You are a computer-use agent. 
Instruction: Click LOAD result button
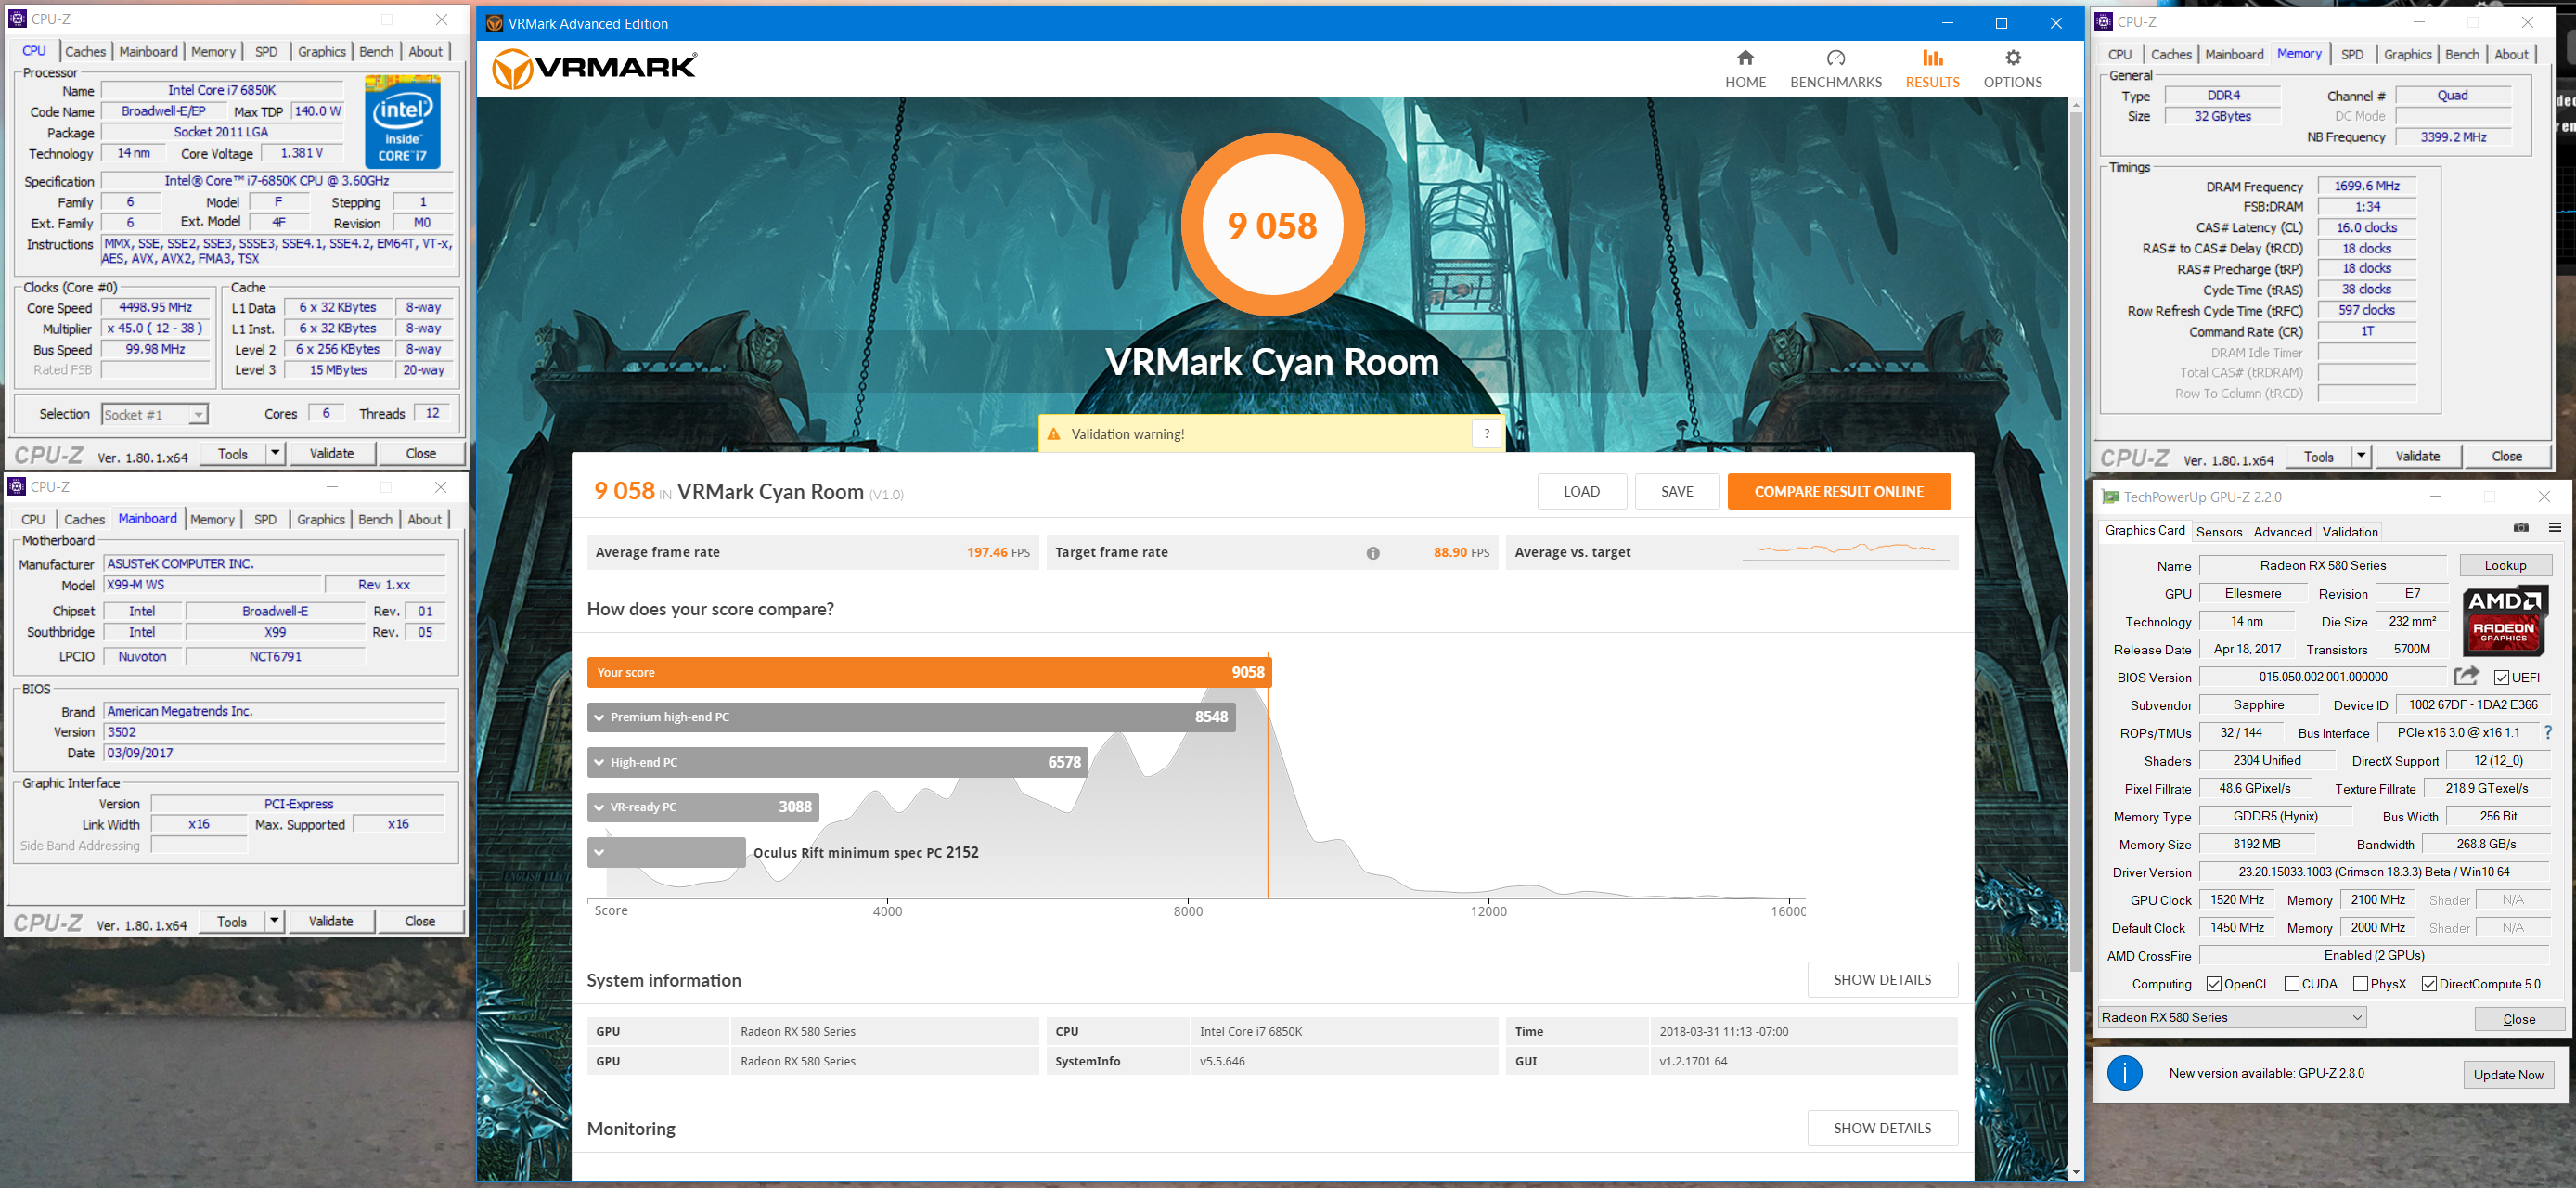click(1581, 491)
